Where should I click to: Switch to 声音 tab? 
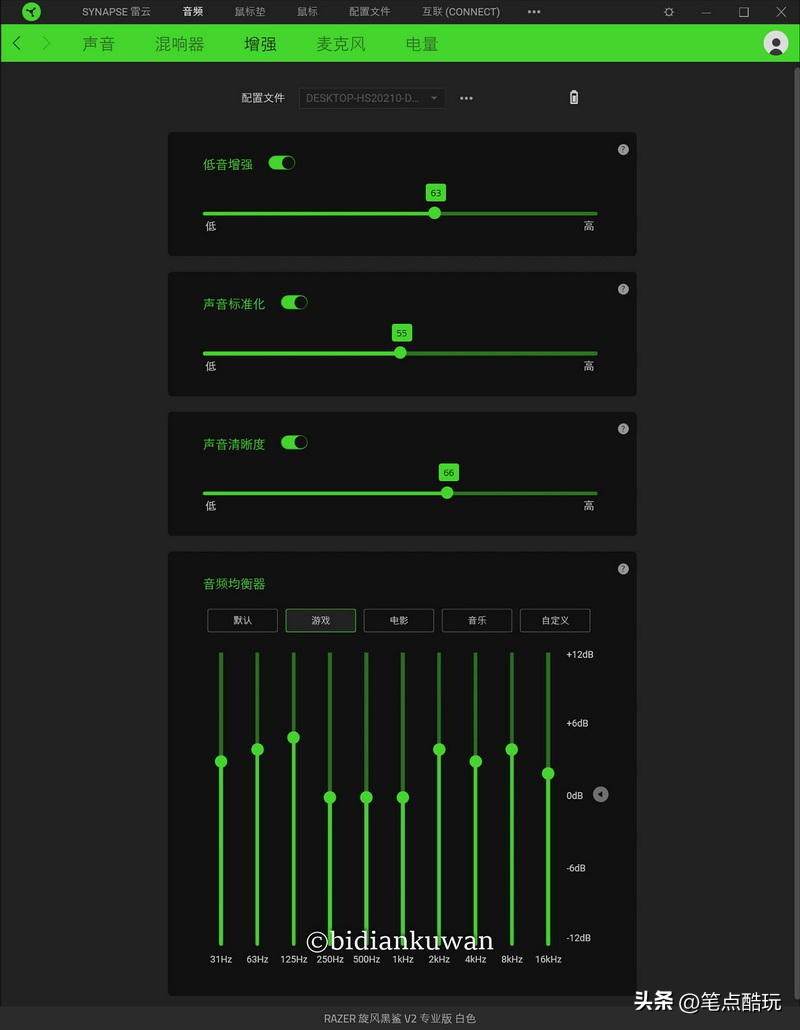click(x=99, y=43)
